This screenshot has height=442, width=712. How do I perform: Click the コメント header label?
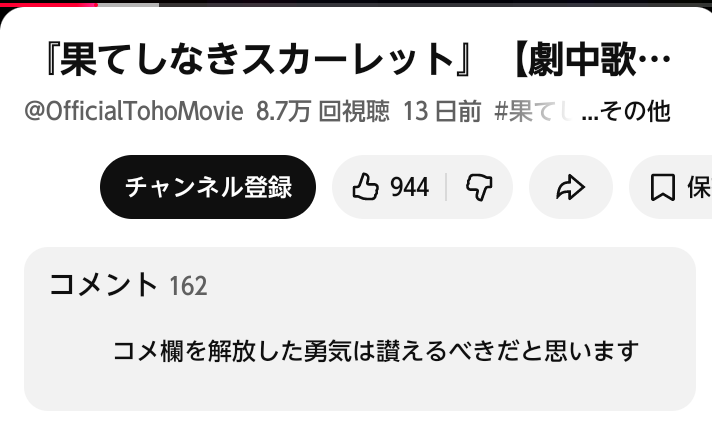tap(103, 285)
